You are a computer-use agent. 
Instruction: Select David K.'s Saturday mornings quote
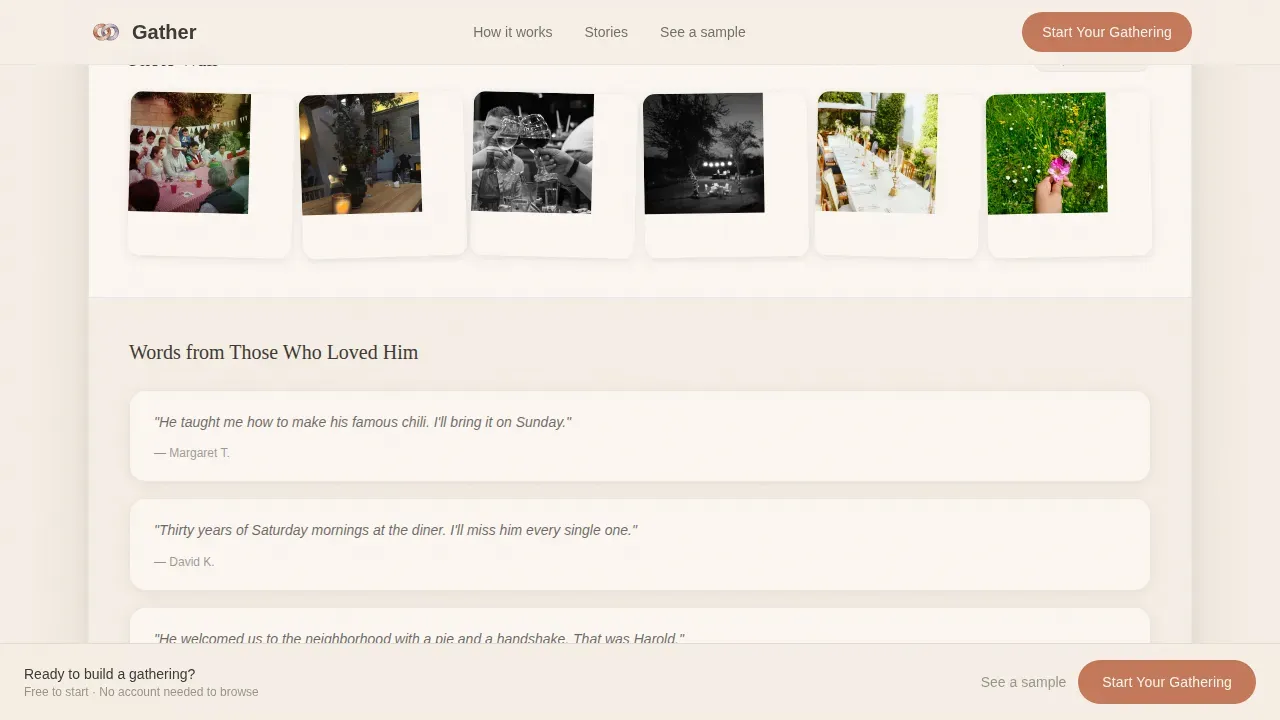[640, 544]
